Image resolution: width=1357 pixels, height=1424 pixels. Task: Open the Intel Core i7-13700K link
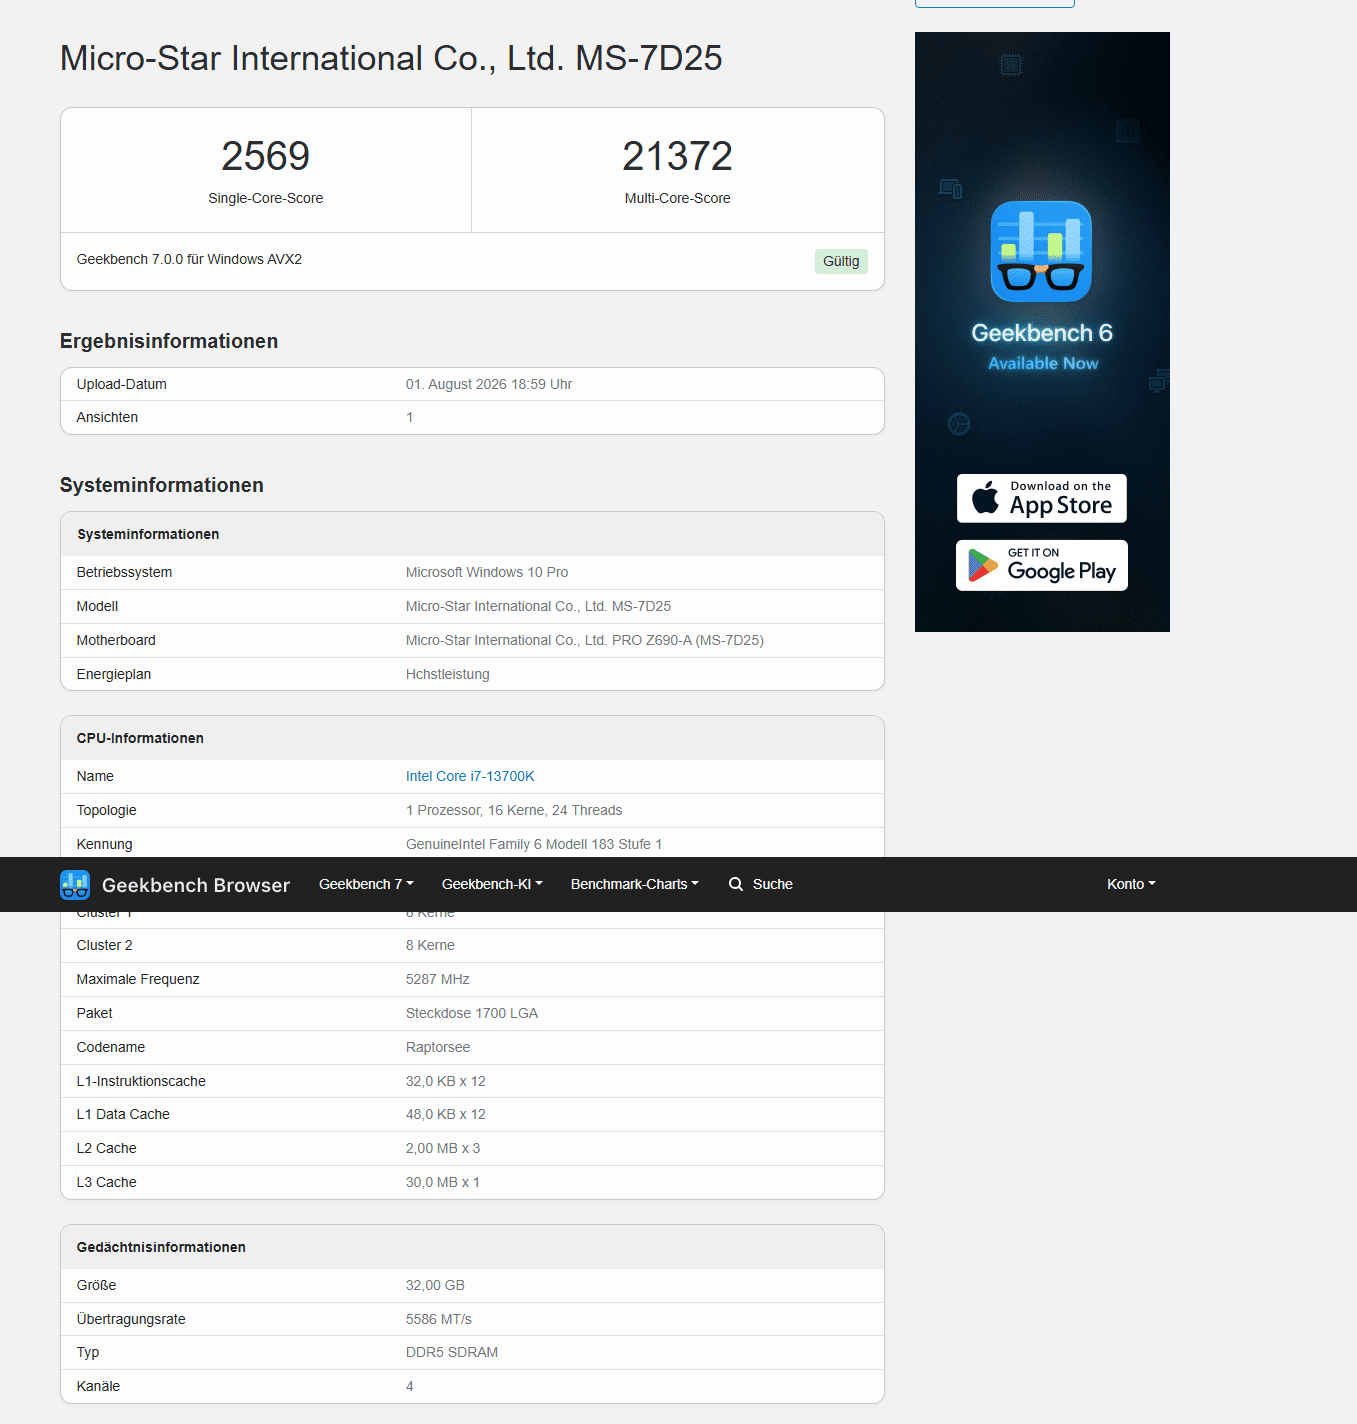pos(470,776)
